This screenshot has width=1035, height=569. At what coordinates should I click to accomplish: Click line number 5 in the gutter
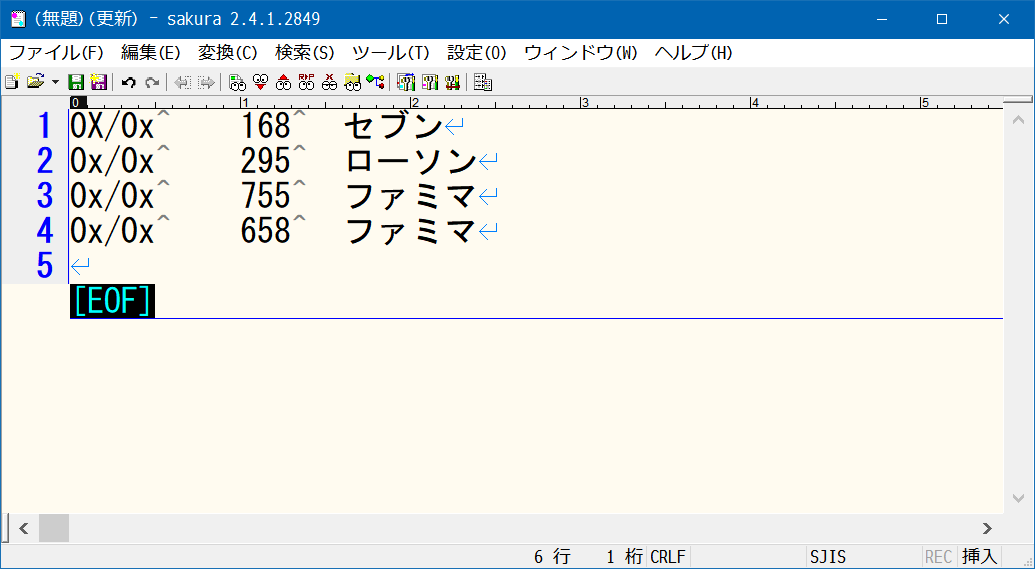pos(44,265)
